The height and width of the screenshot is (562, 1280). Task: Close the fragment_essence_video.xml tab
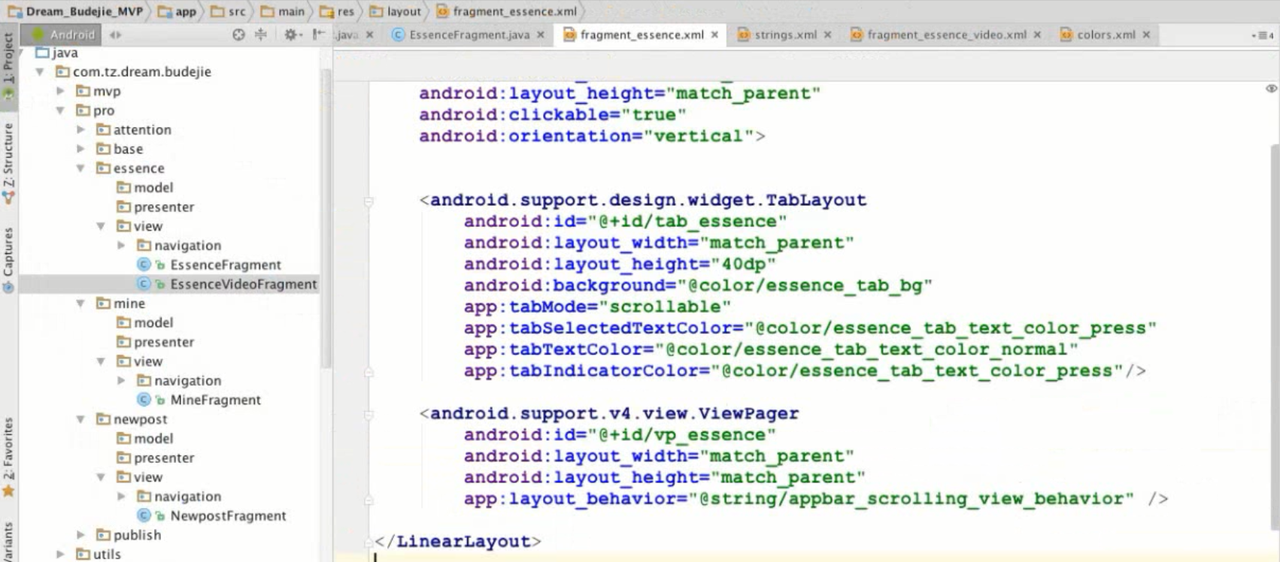[x=1038, y=35]
